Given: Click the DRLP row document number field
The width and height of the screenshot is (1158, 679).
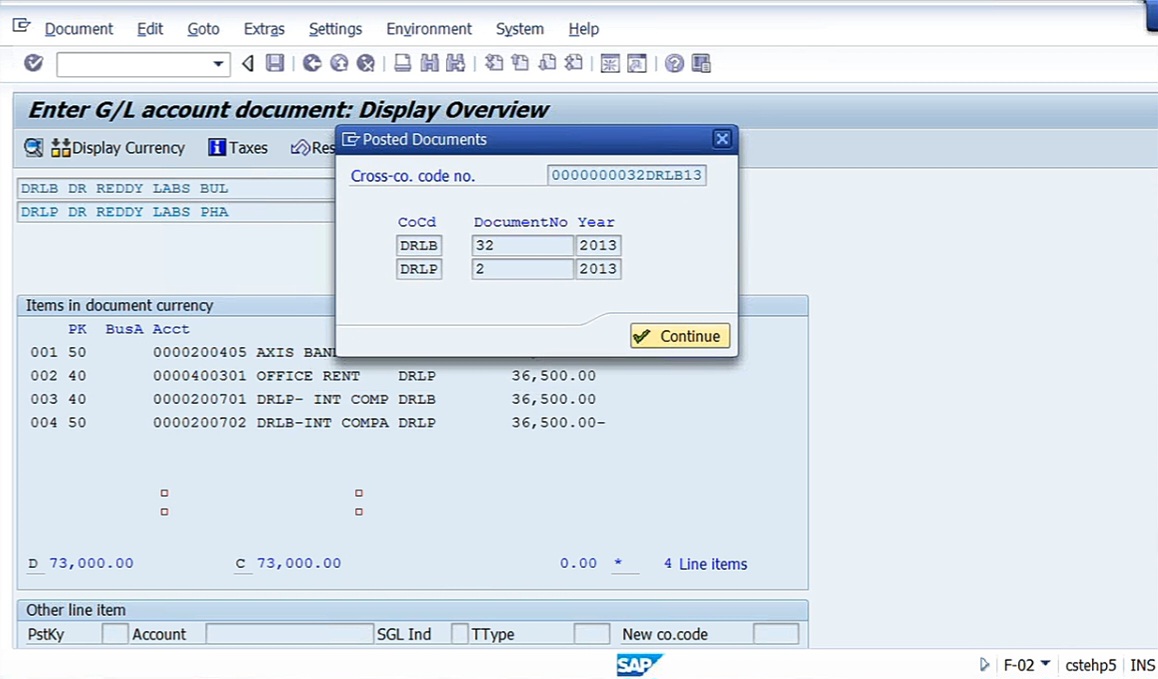Looking at the screenshot, I should (x=522, y=269).
